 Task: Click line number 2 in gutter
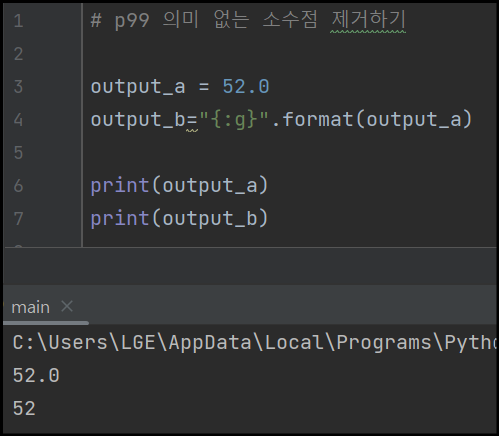pos(19,54)
